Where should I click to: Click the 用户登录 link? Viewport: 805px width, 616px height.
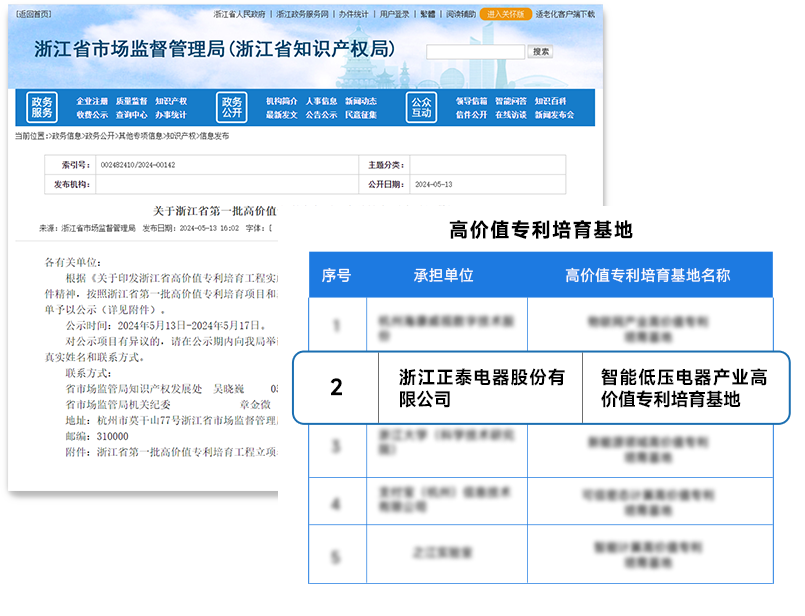(394, 14)
